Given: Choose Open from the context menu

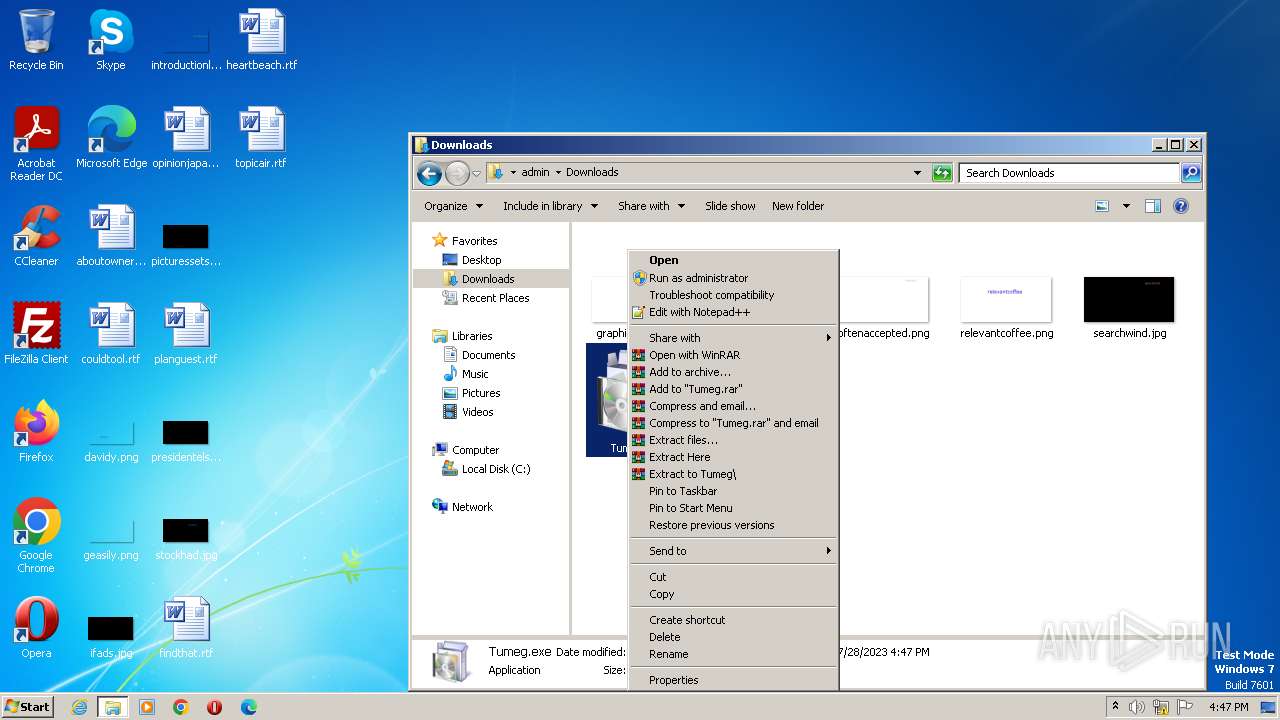Looking at the screenshot, I should 733,260.
